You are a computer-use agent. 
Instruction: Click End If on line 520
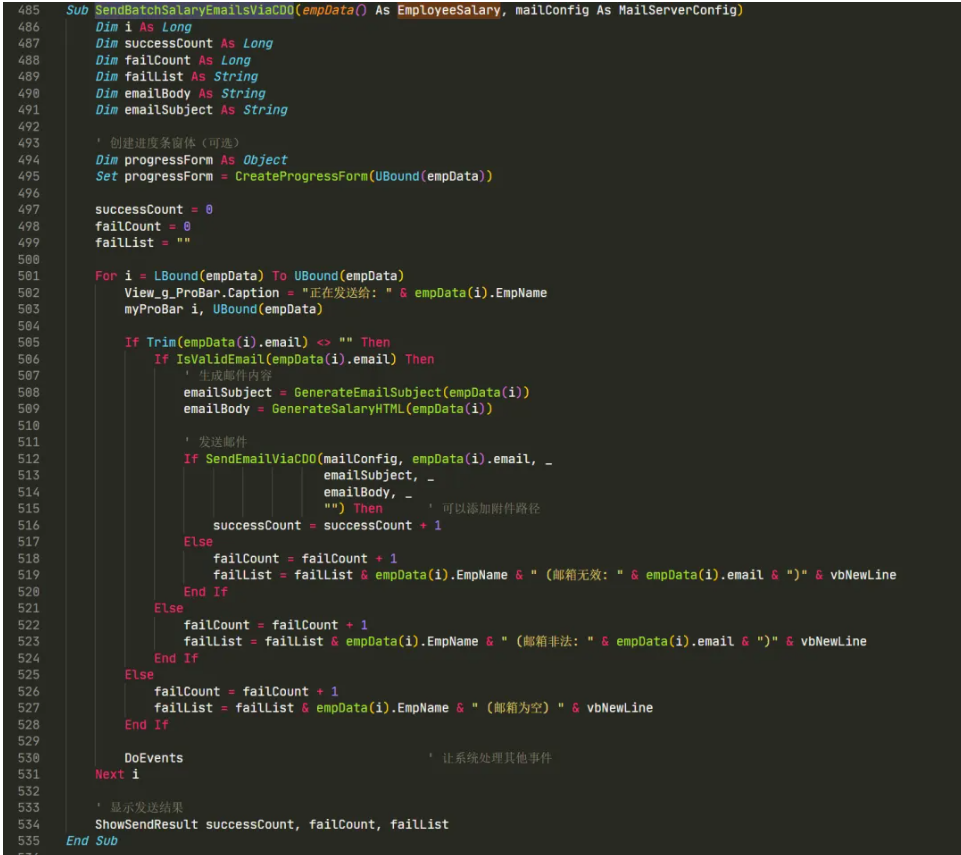(x=205, y=592)
